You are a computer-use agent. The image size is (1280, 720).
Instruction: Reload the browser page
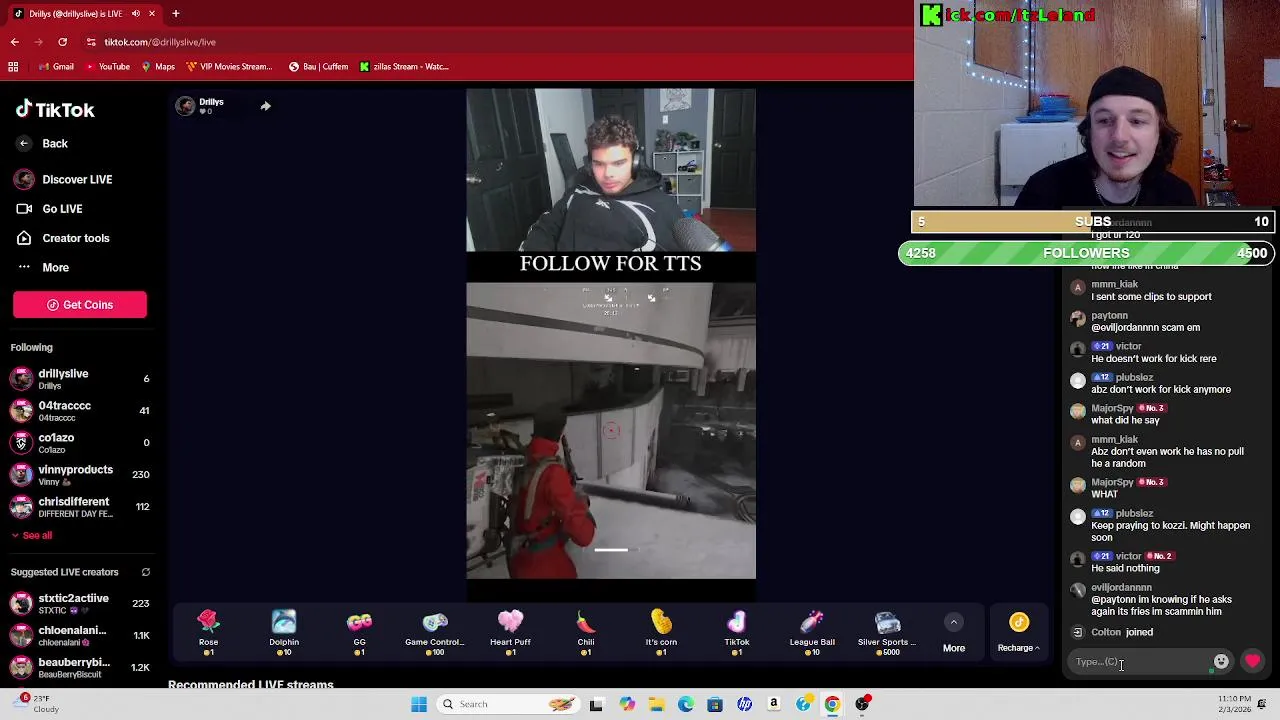point(62,42)
